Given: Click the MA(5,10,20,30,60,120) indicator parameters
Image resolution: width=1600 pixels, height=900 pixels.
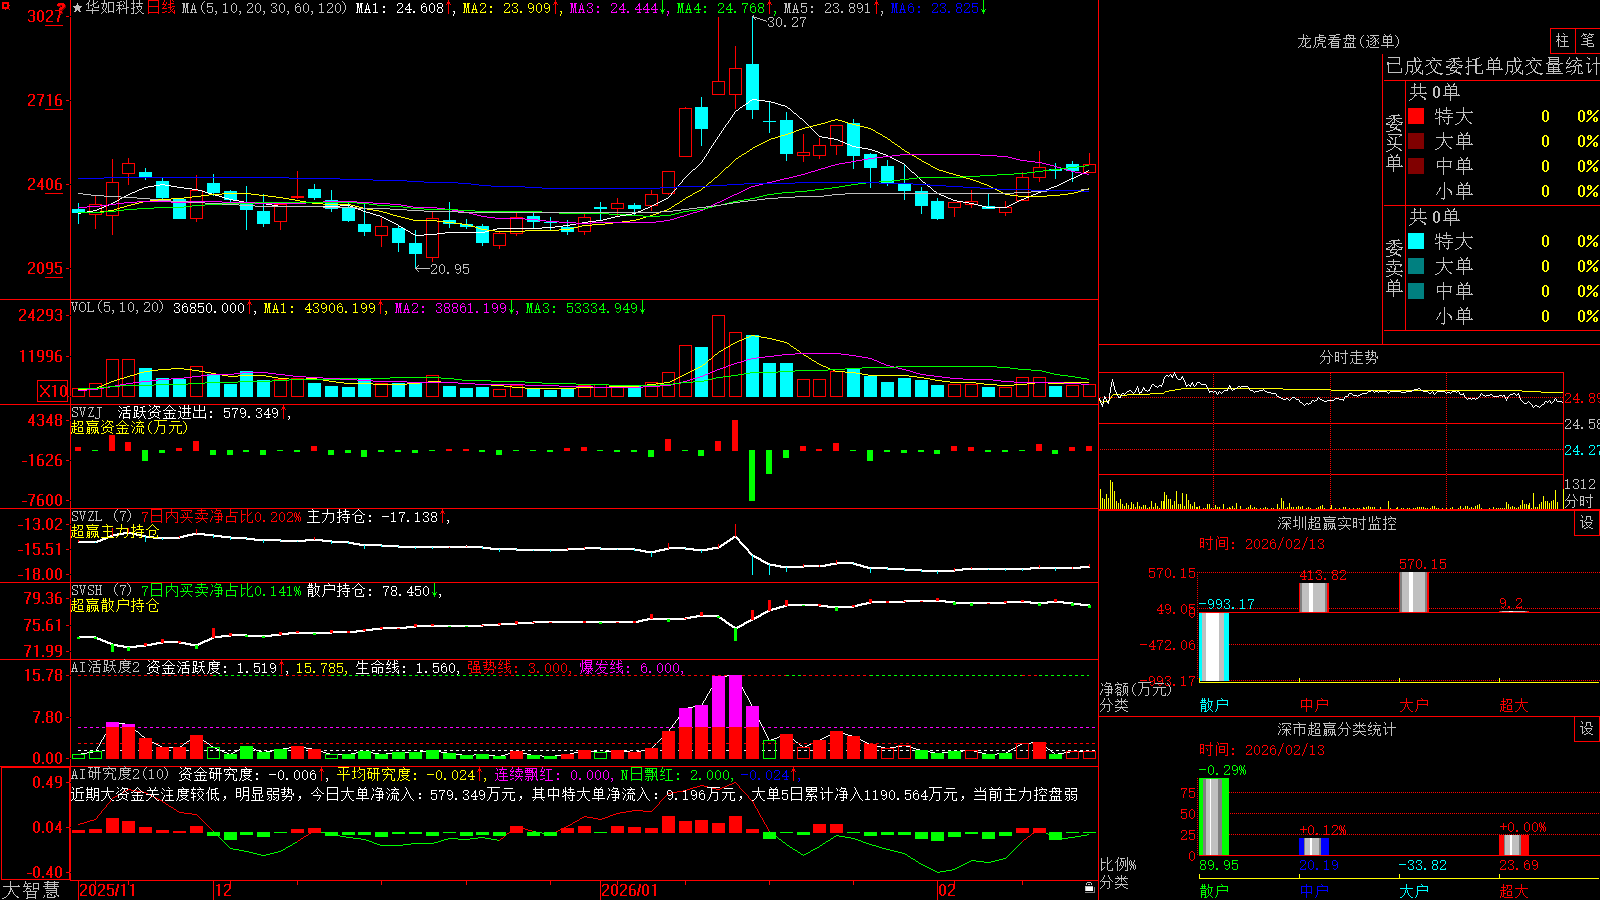Looking at the screenshot, I should 264,8.
